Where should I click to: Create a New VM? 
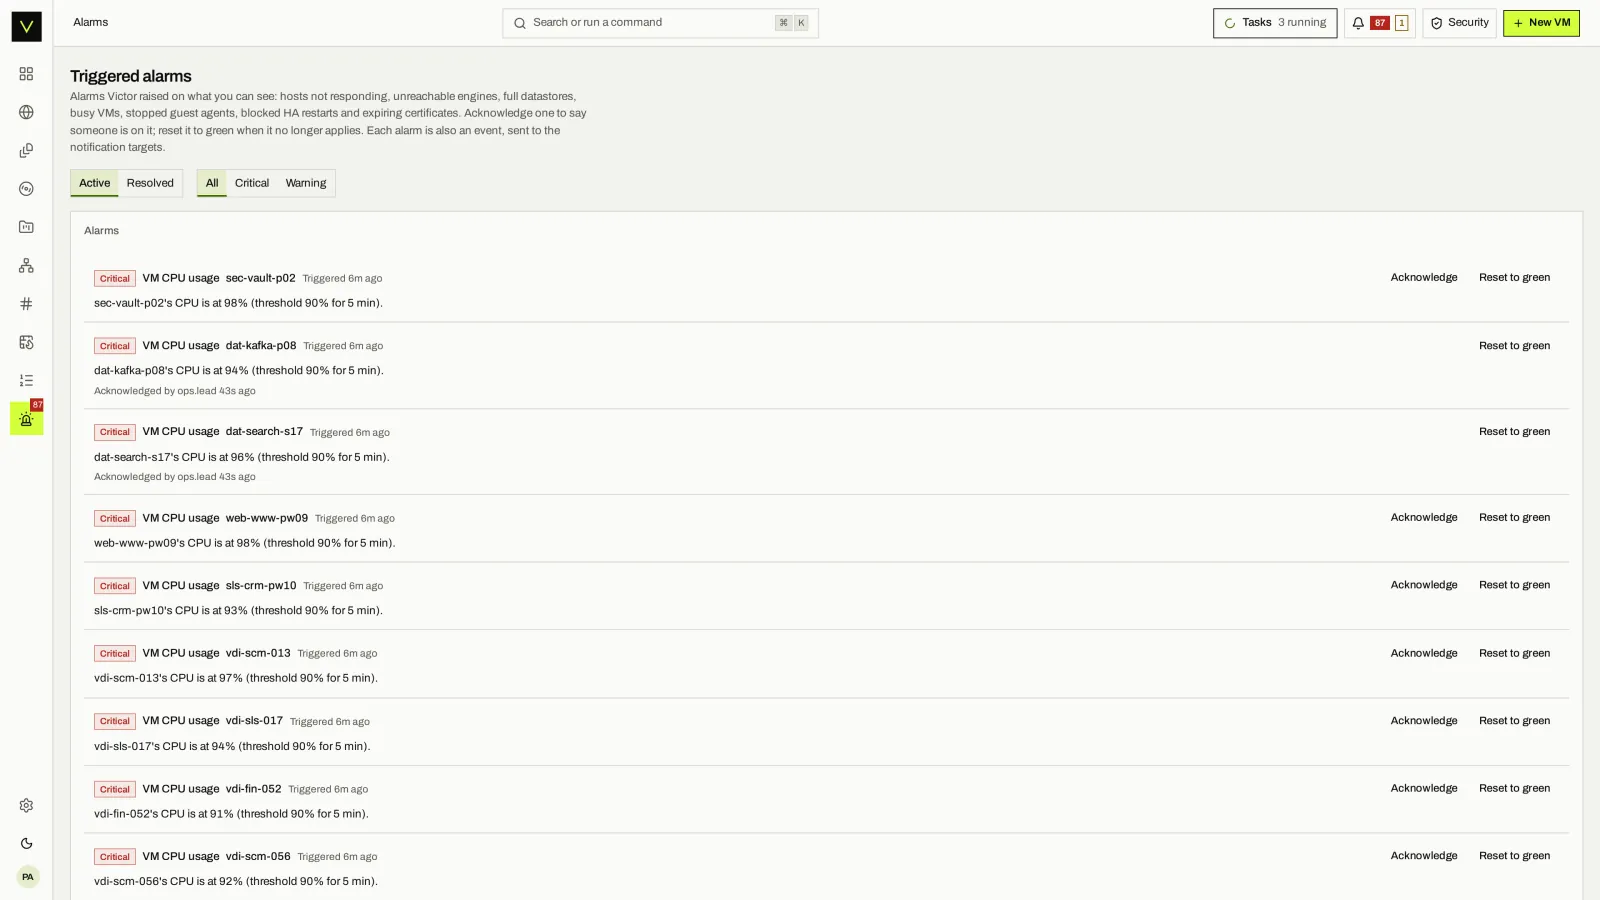[x=1541, y=23]
